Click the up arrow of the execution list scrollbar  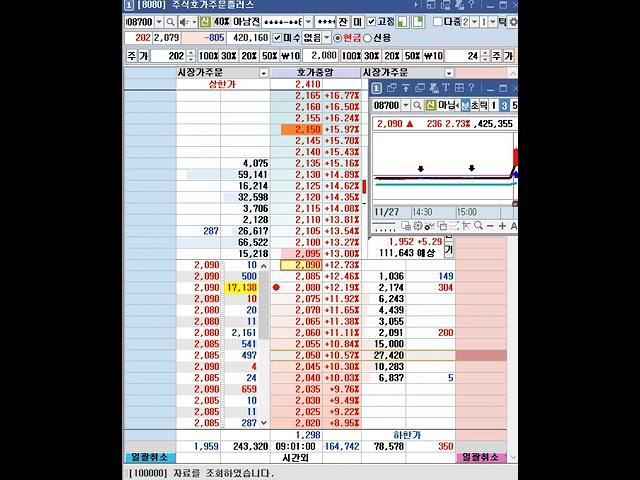pos(264,266)
